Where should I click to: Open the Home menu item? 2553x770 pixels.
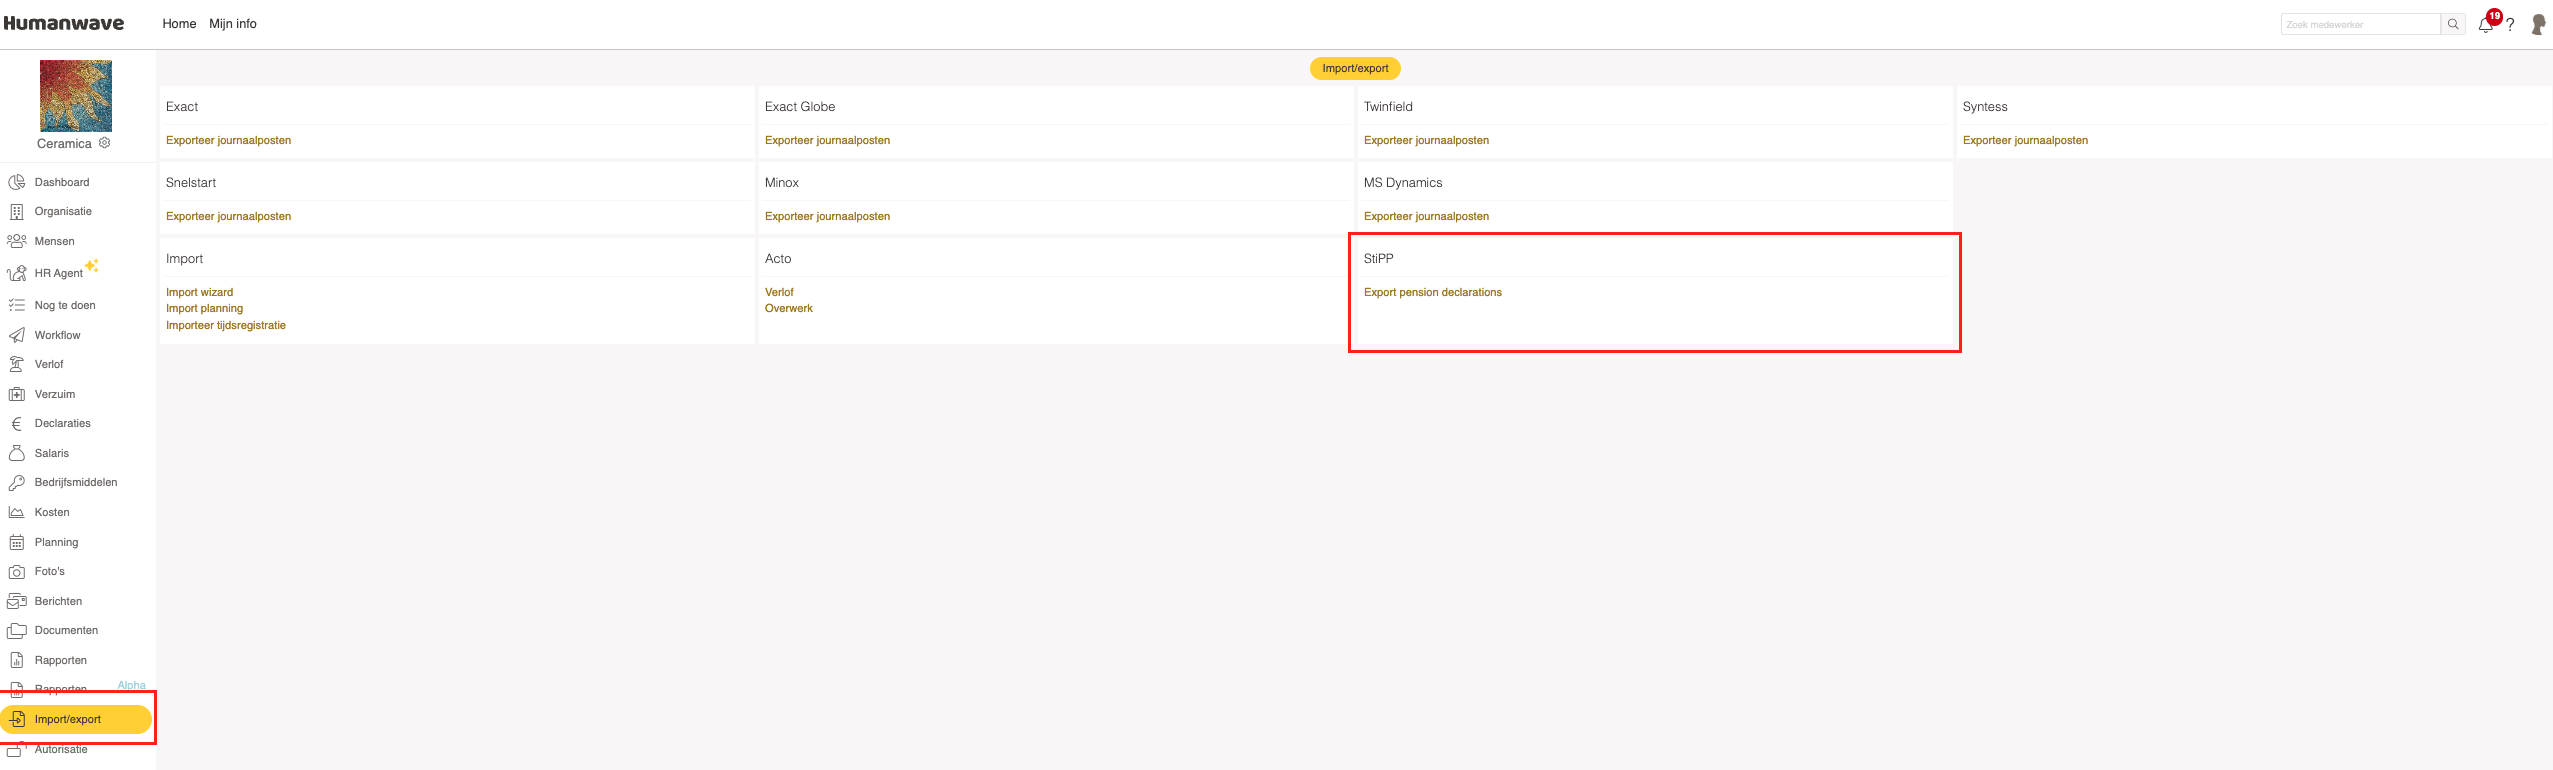point(179,24)
